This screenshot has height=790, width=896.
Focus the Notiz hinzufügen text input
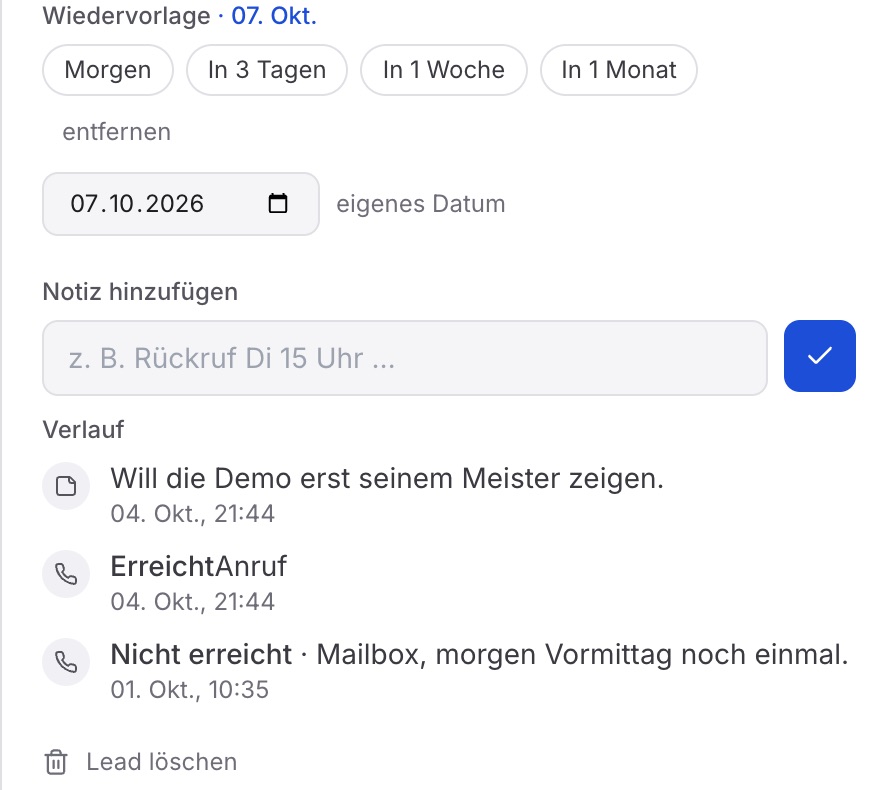405,358
